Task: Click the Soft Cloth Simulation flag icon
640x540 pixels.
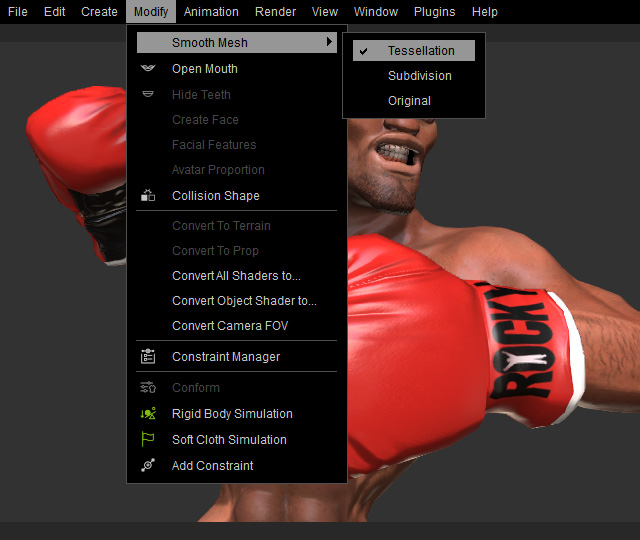Action: pos(148,440)
